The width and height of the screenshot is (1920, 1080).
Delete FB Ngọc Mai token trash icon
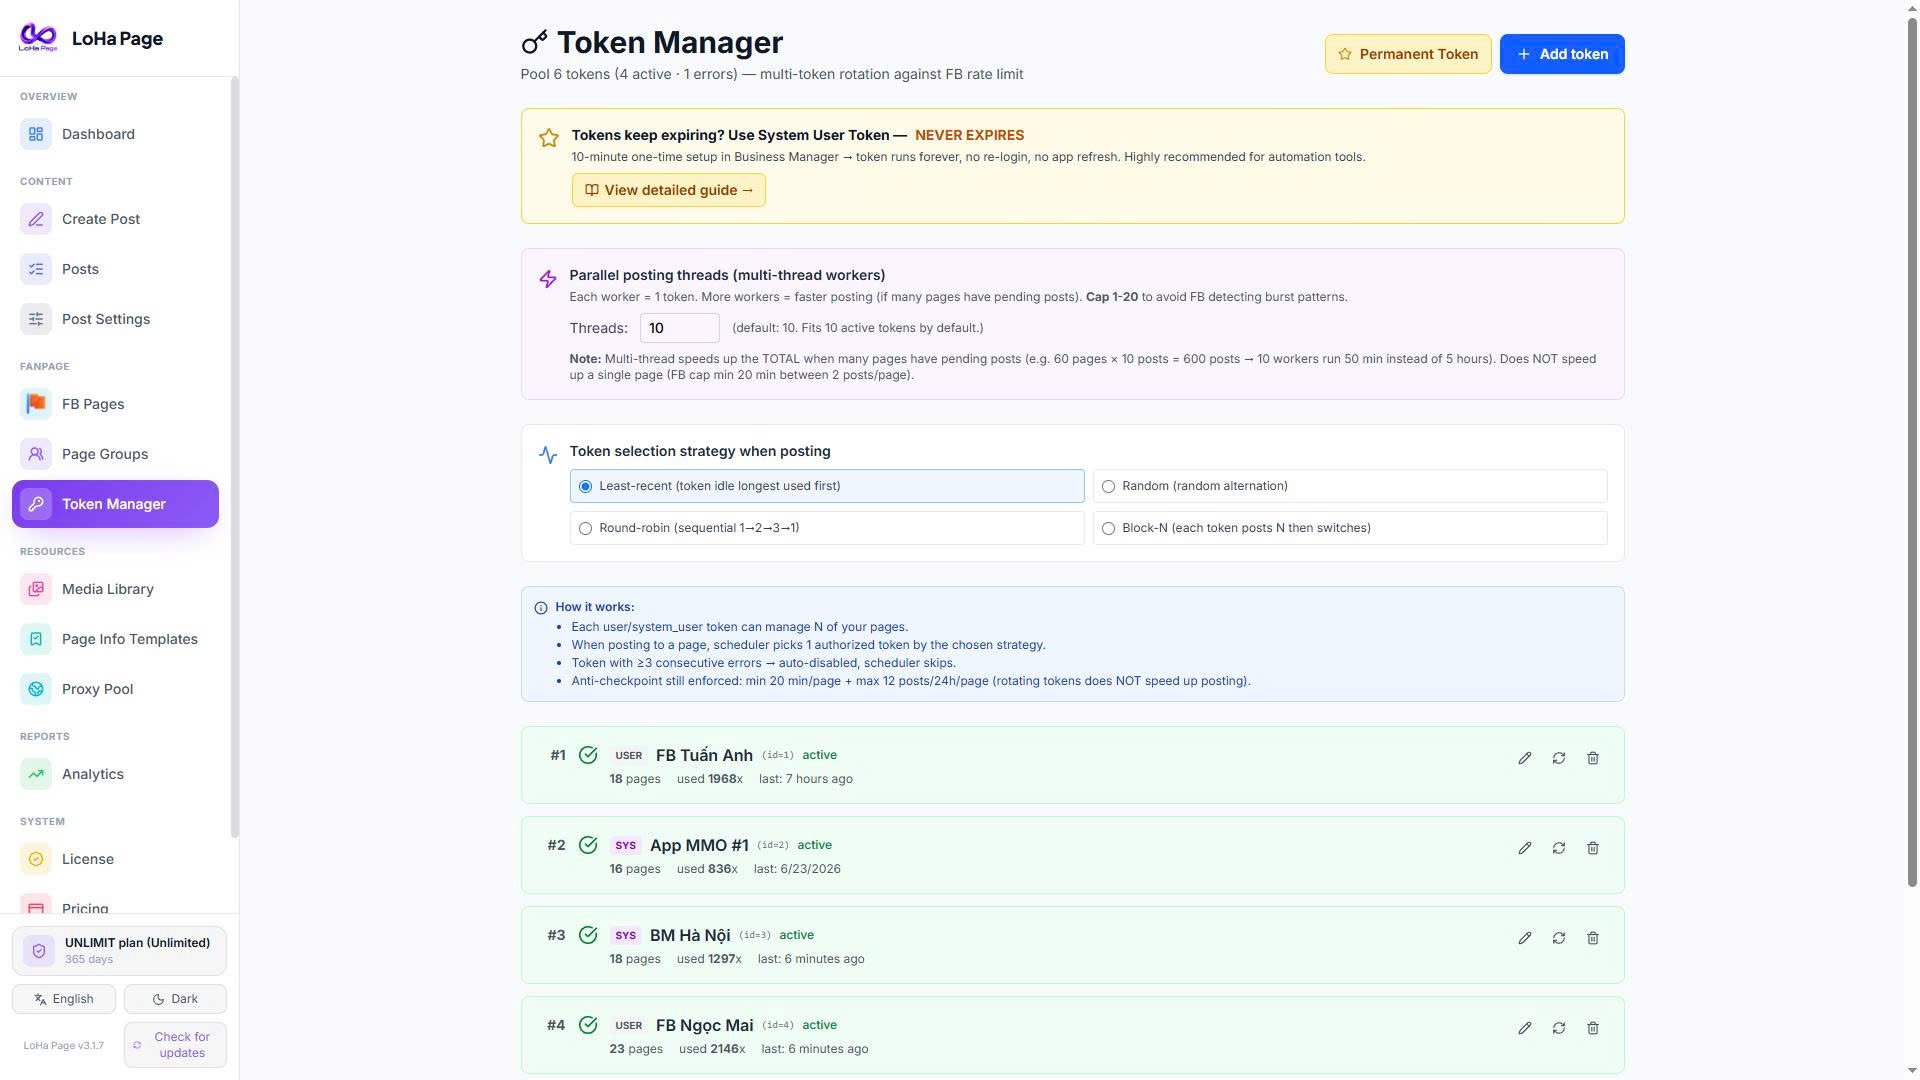1593,1028
